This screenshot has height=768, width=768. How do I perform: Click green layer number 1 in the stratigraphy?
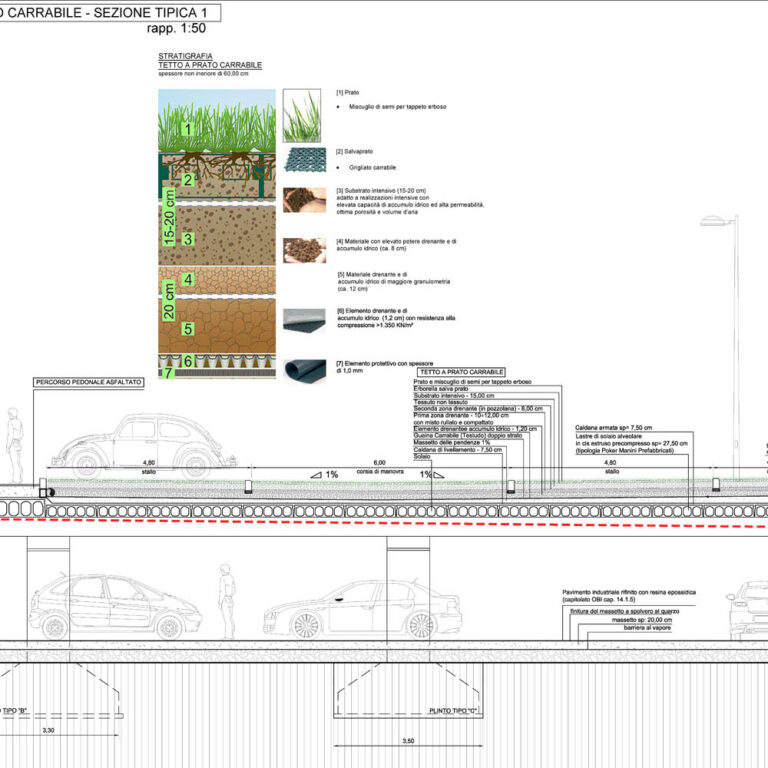[185, 130]
